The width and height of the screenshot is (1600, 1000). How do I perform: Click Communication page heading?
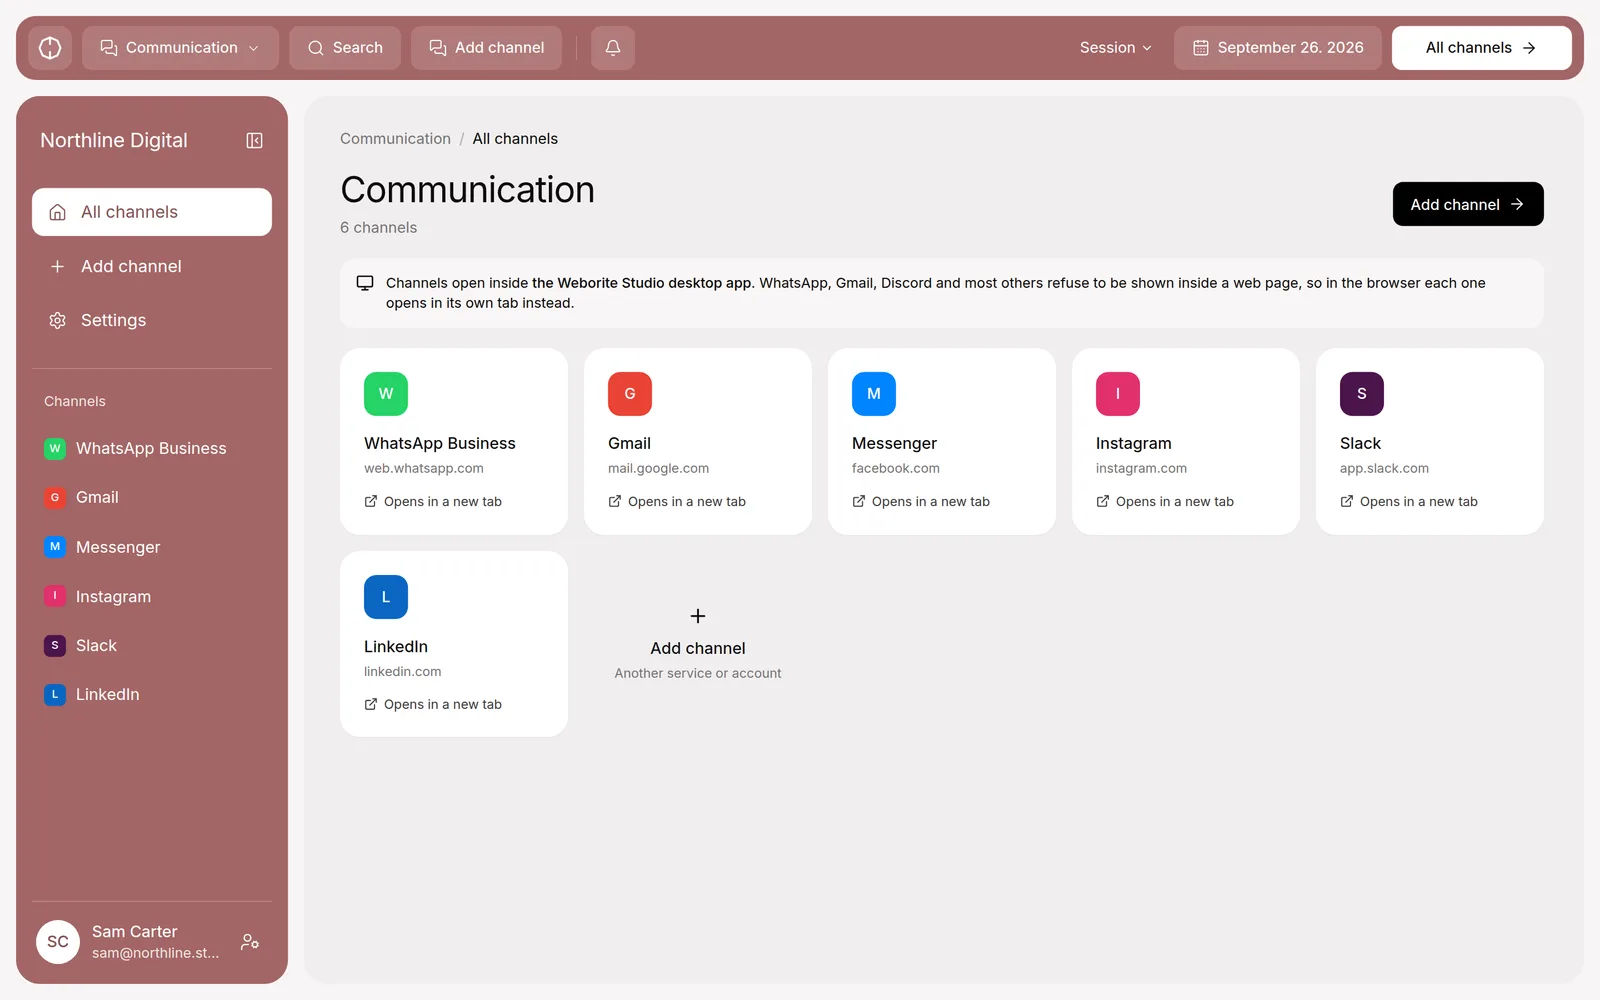coord(467,190)
